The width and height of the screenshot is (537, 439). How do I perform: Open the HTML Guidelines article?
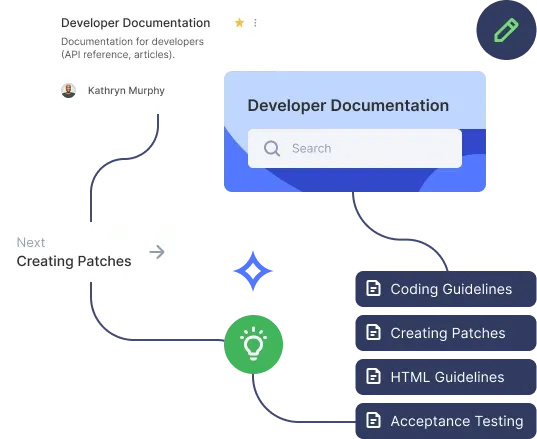pyautogui.click(x=446, y=377)
